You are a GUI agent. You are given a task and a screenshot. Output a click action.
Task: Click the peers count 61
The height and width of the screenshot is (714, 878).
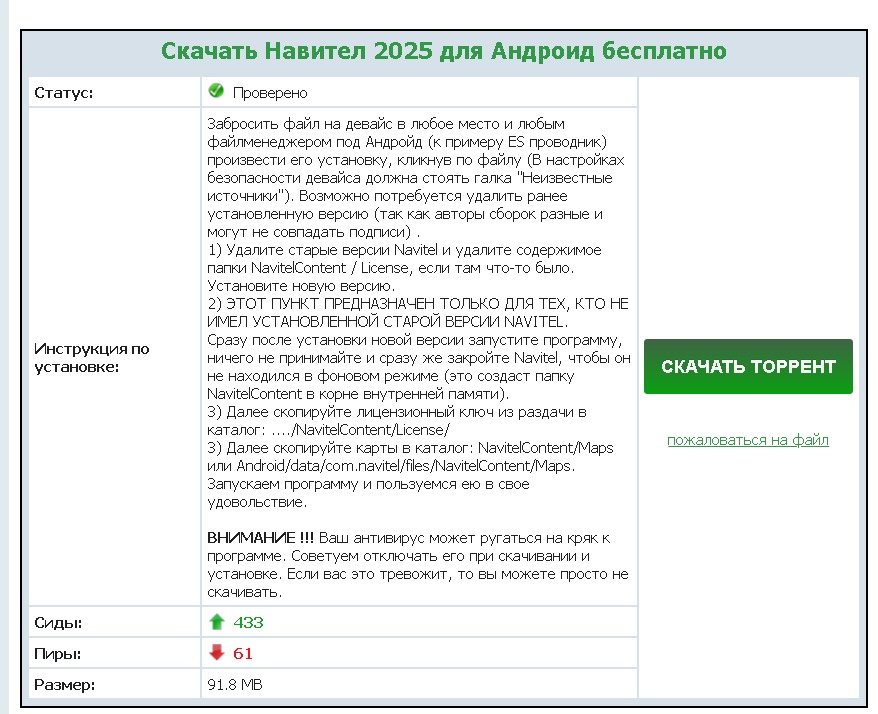pos(243,653)
